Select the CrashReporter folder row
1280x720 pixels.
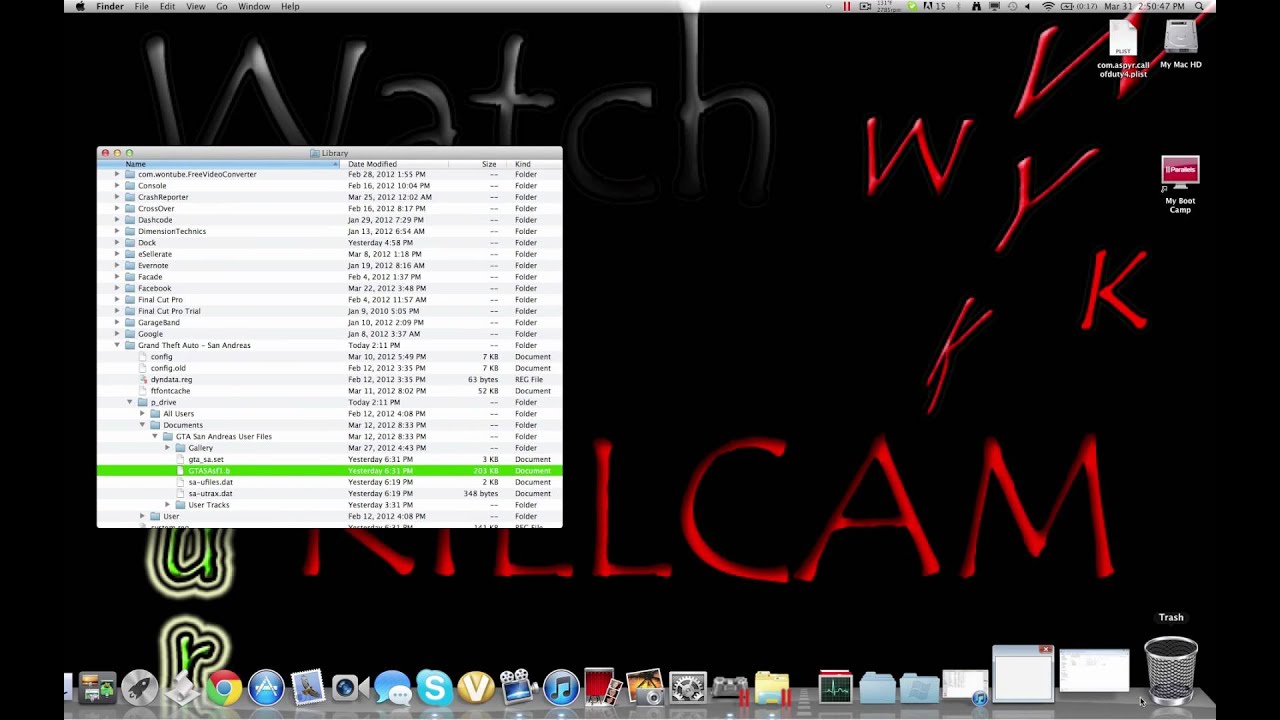coord(330,197)
